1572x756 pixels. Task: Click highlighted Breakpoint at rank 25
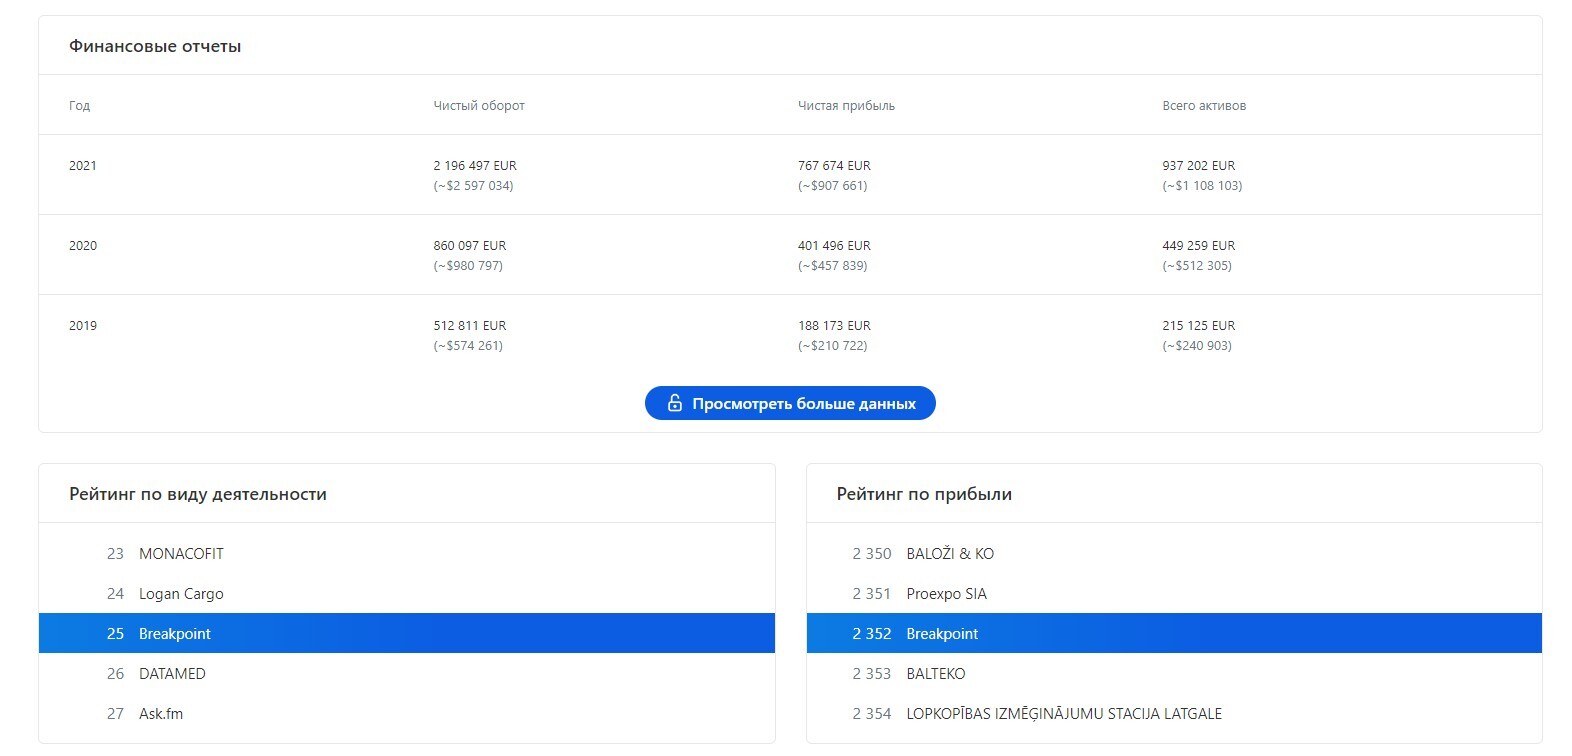point(175,634)
